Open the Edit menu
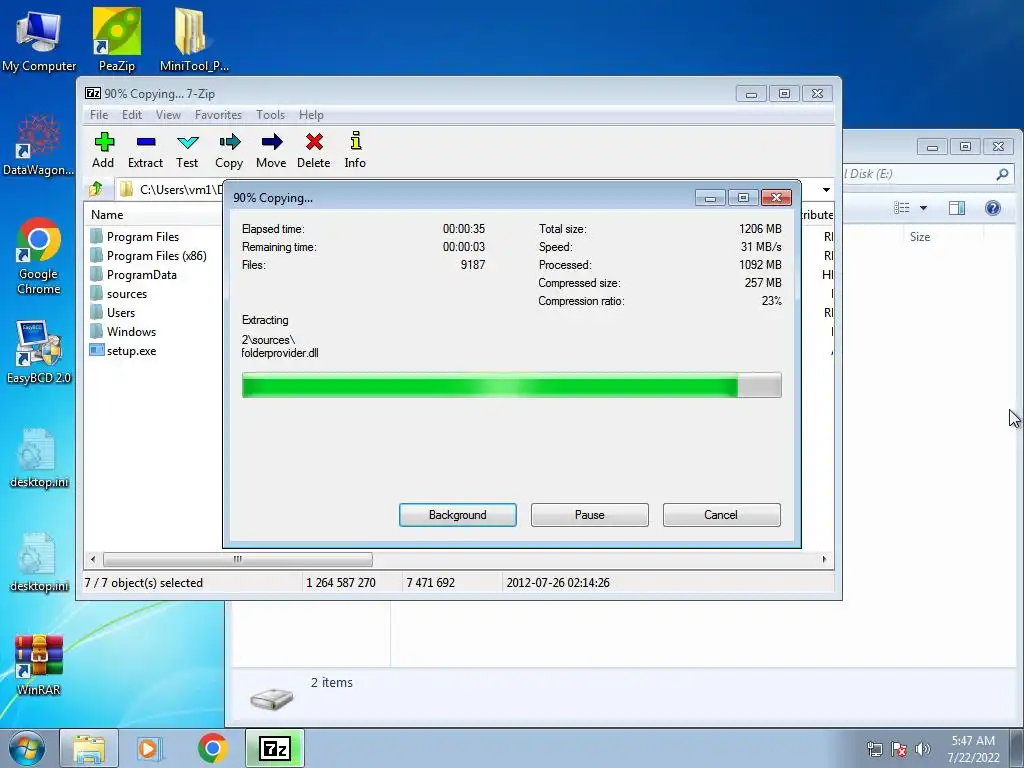 (x=131, y=115)
